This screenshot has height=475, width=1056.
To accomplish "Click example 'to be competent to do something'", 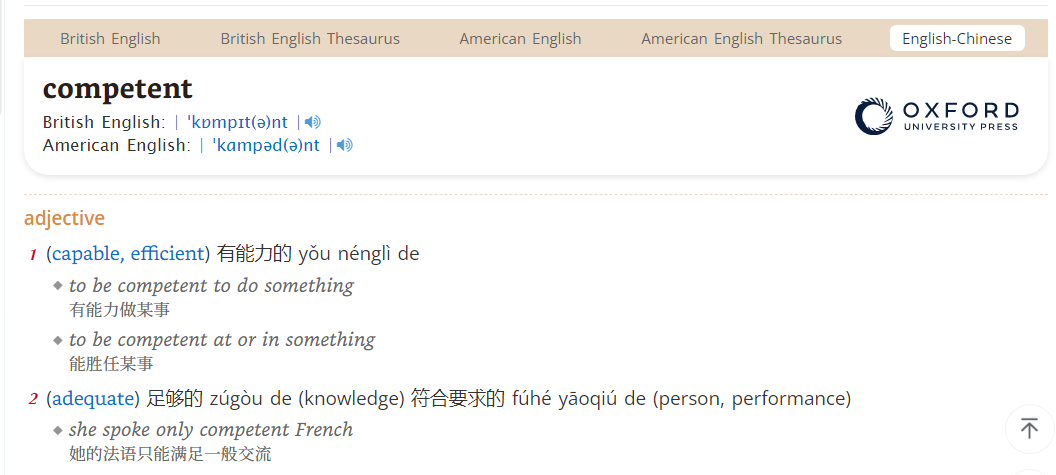I will (x=211, y=286).
